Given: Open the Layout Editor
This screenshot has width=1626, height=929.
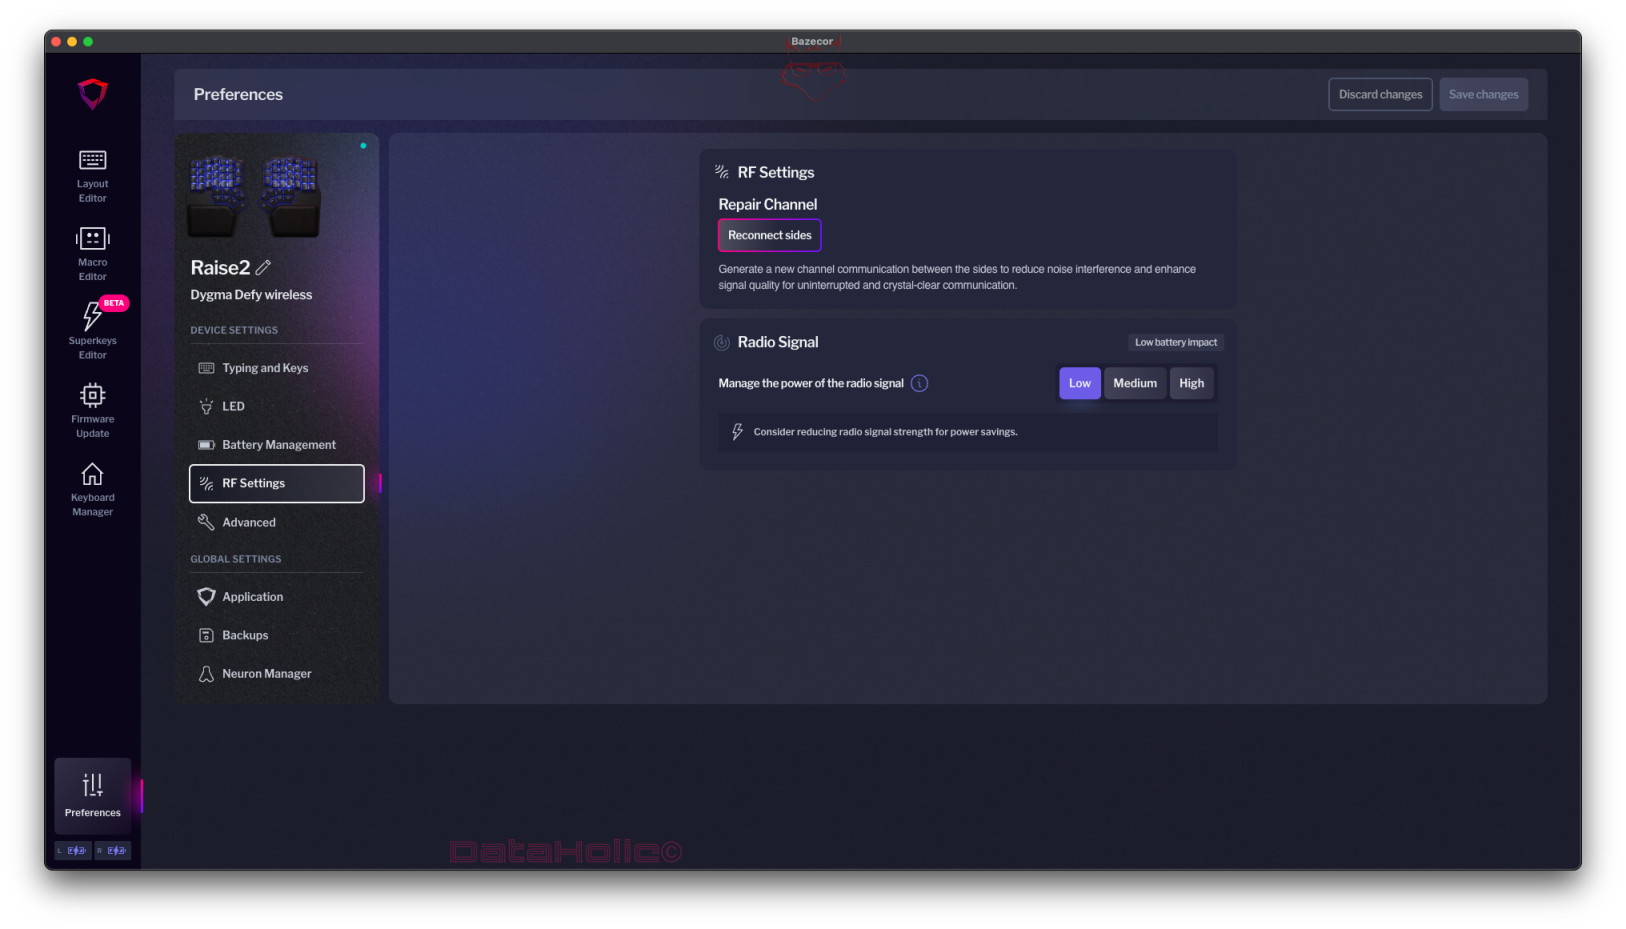Looking at the screenshot, I should [x=92, y=176].
